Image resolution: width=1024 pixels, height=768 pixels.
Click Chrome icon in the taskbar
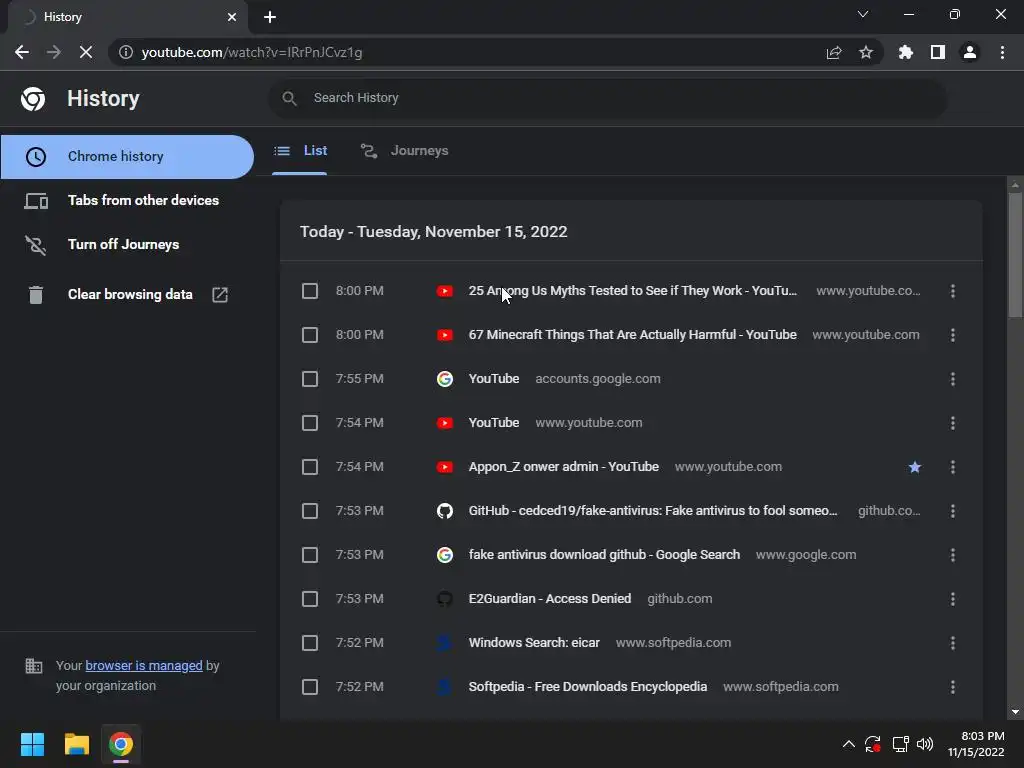point(121,744)
